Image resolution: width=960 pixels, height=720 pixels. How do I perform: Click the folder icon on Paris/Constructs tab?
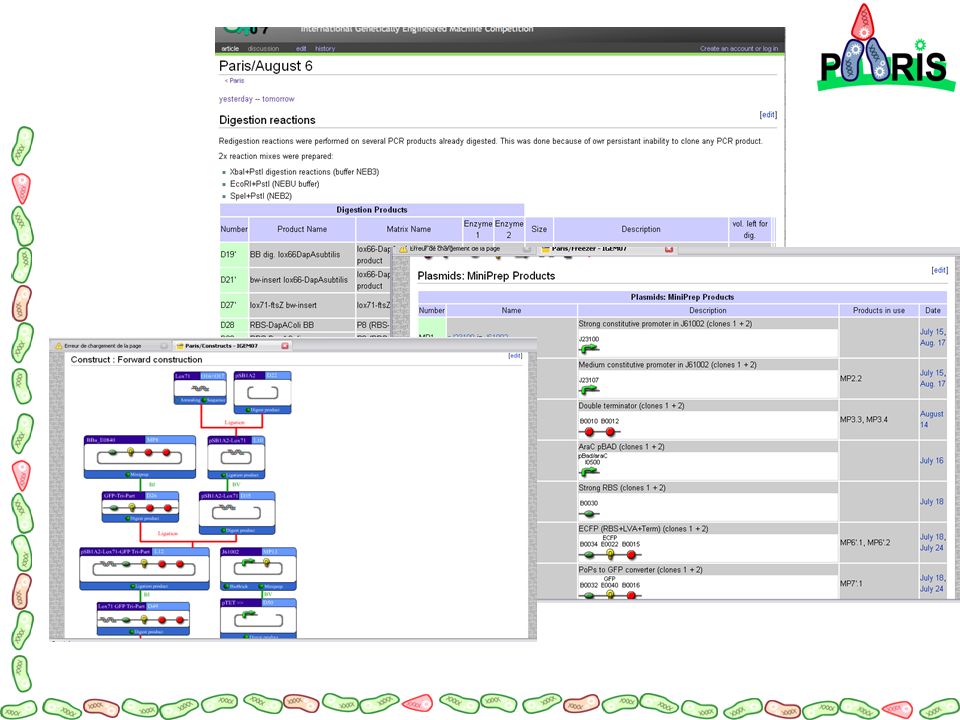pos(180,346)
